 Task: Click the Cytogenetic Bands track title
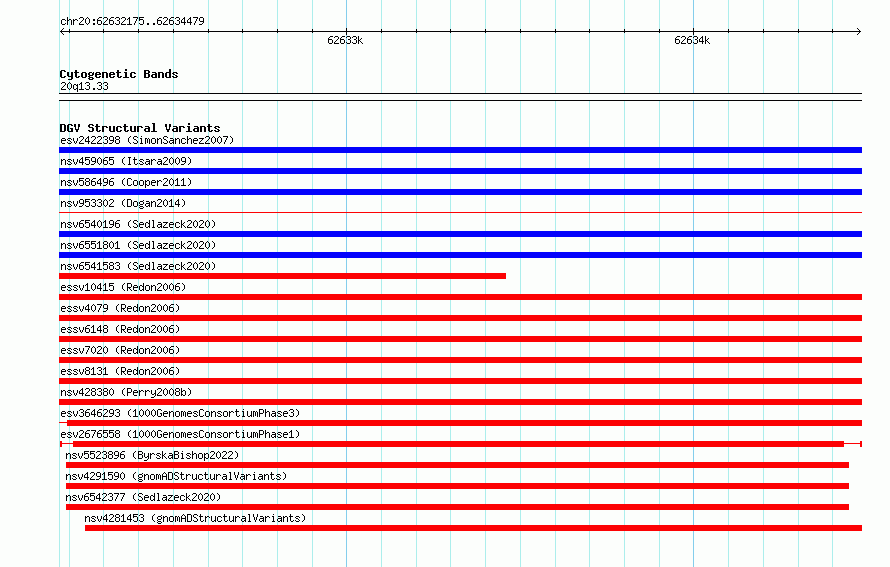point(119,74)
